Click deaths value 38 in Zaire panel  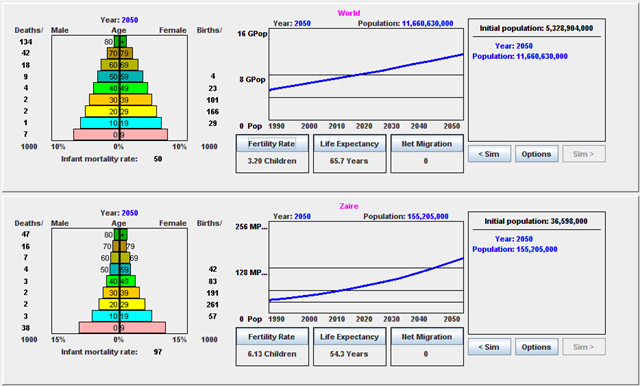[26, 328]
